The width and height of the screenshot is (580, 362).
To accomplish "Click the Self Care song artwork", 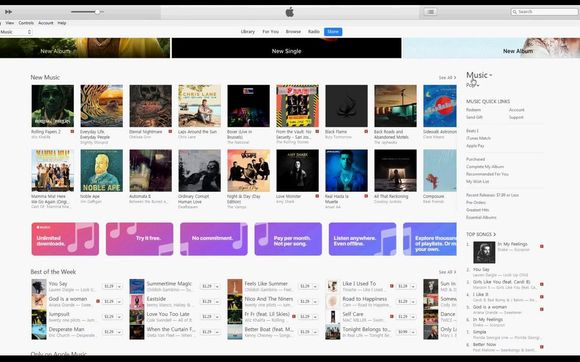I will [x=333, y=317].
